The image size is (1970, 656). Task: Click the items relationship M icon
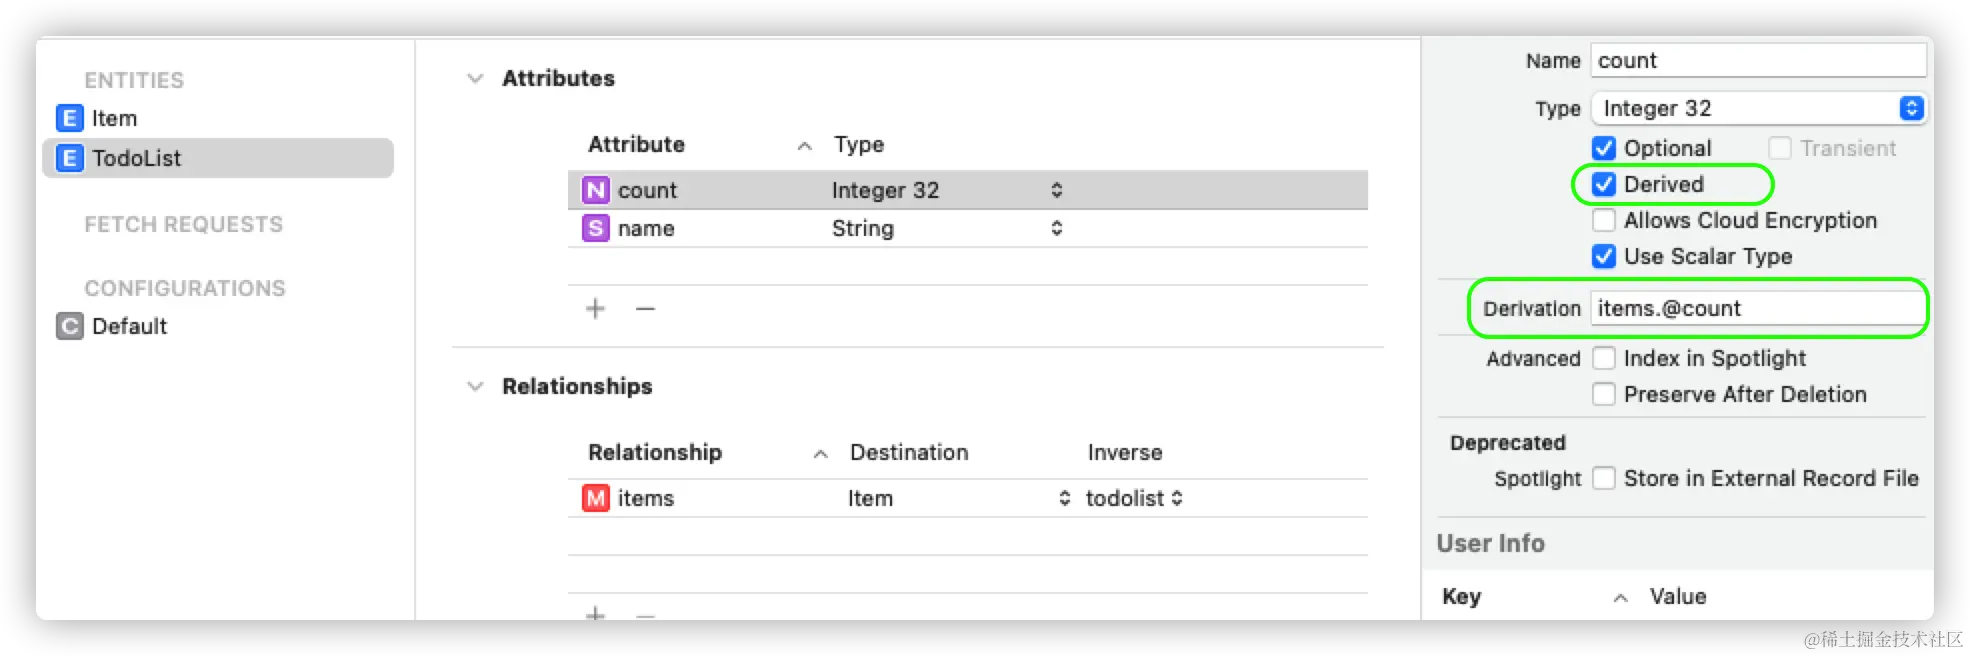596,498
